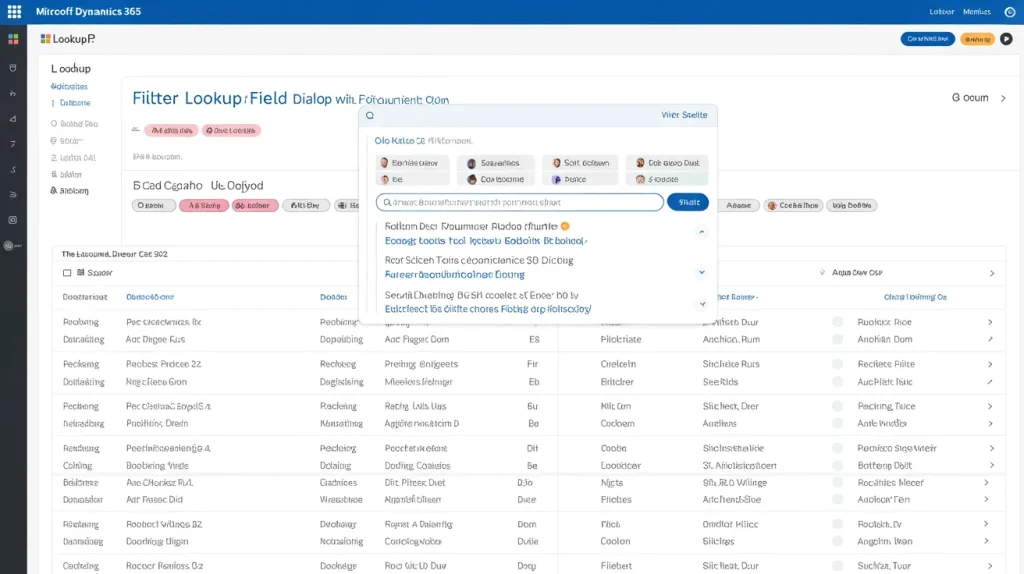Select Aktiviites in the Lookup sidebar
The width and height of the screenshot is (1024, 574).
[69, 86]
